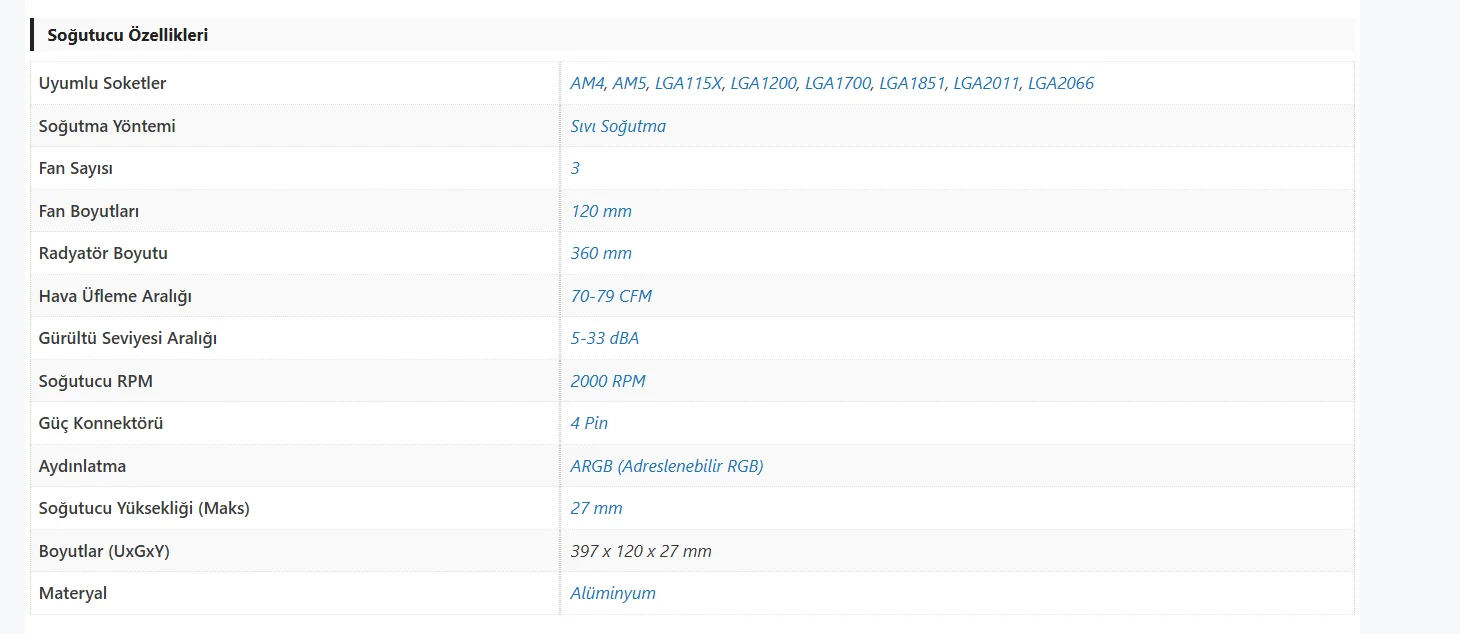Click the LGA115X socket link
The height and width of the screenshot is (634, 1460).
[x=688, y=83]
